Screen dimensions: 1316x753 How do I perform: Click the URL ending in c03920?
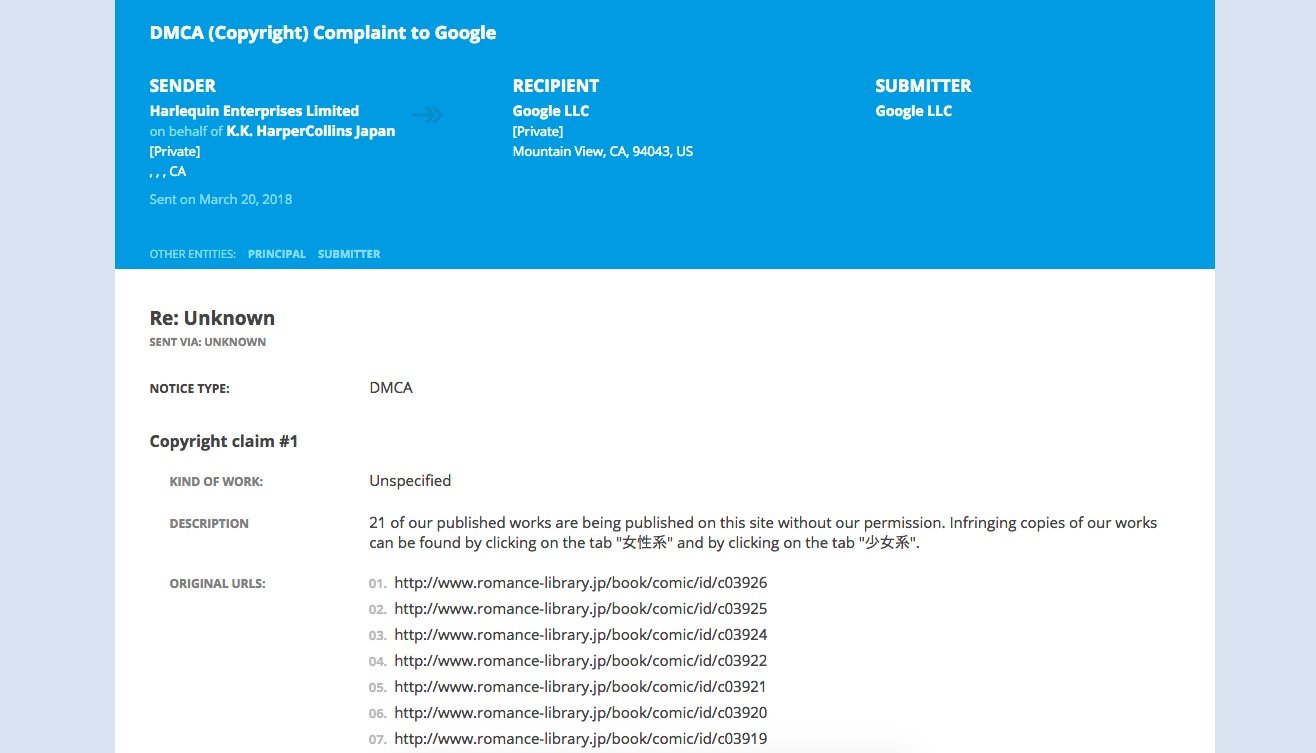[x=581, y=713]
